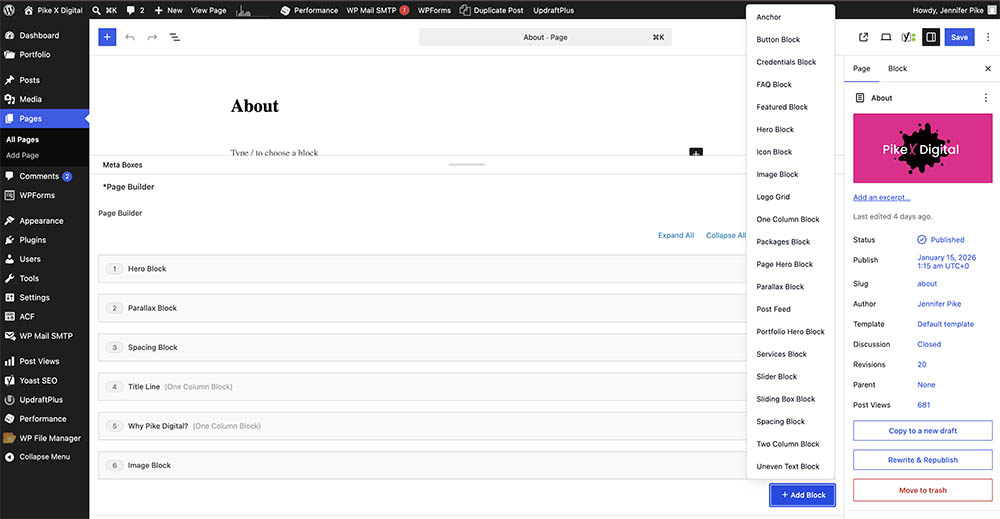
Task: Edit the about slug
Action: [927, 284]
